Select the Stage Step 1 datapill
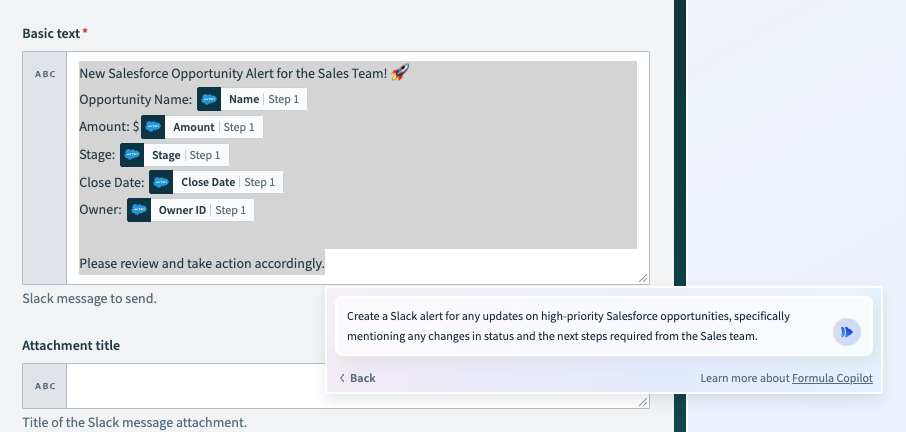906x432 pixels. (x=174, y=155)
